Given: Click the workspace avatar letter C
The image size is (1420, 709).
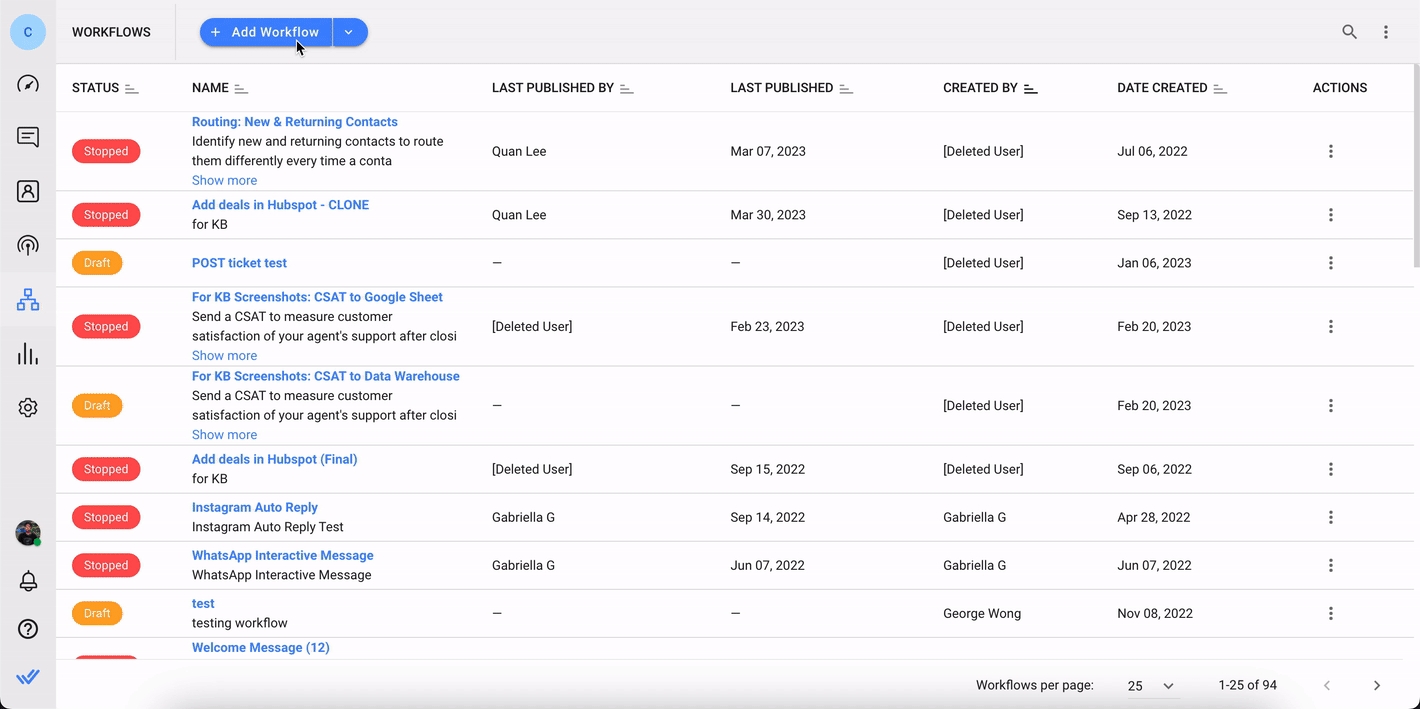Looking at the screenshot, I should point(28,32).
